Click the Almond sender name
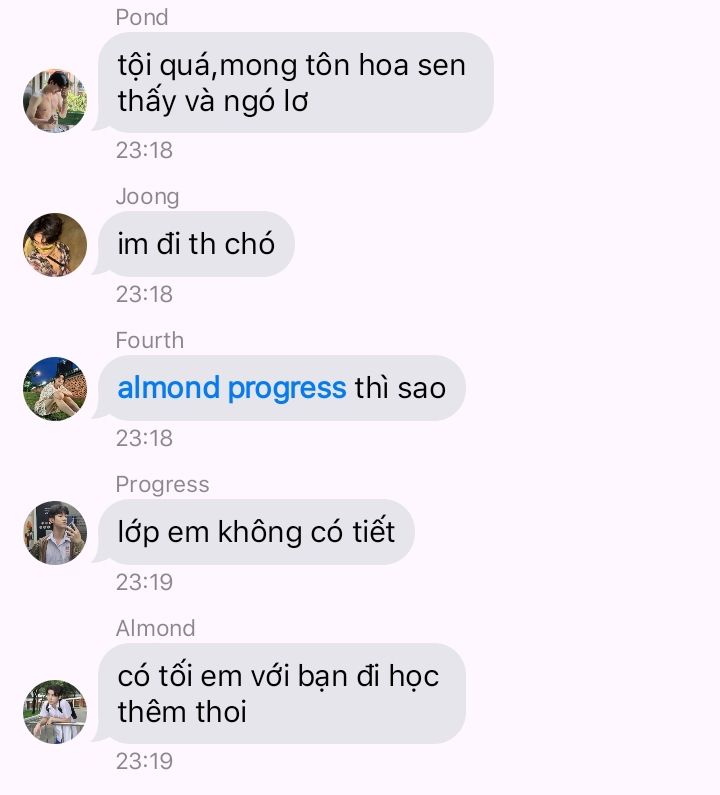This screenshot has width=720, height=795. 156,628
